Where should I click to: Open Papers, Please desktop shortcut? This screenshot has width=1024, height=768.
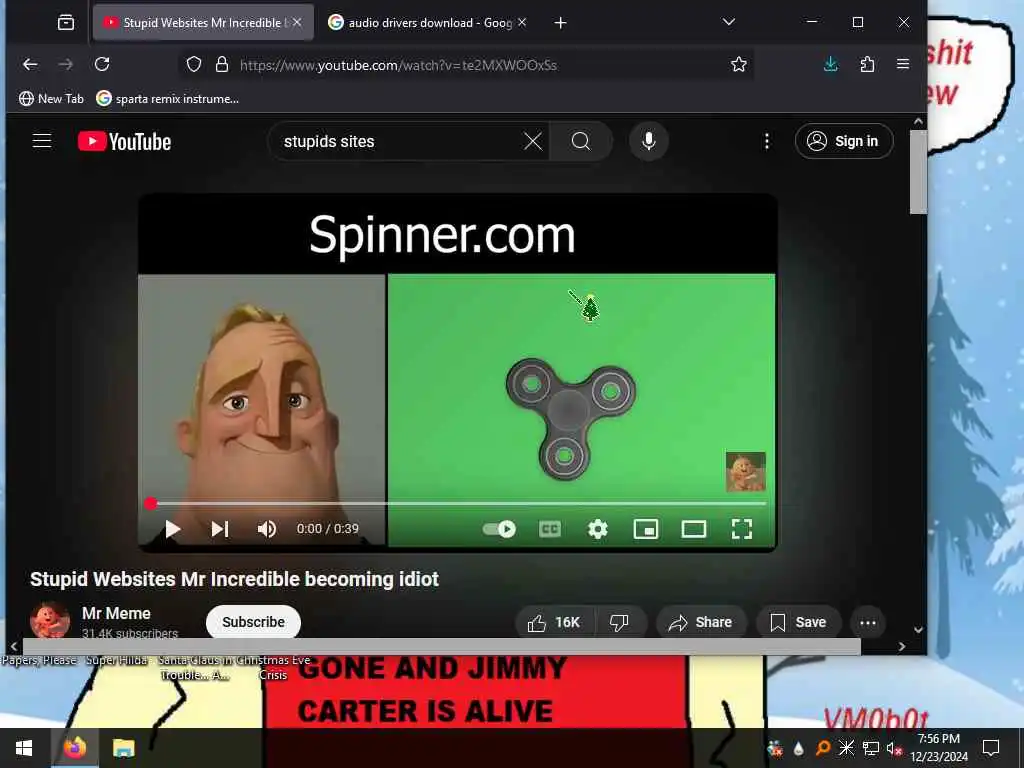[x=39, y=661]
